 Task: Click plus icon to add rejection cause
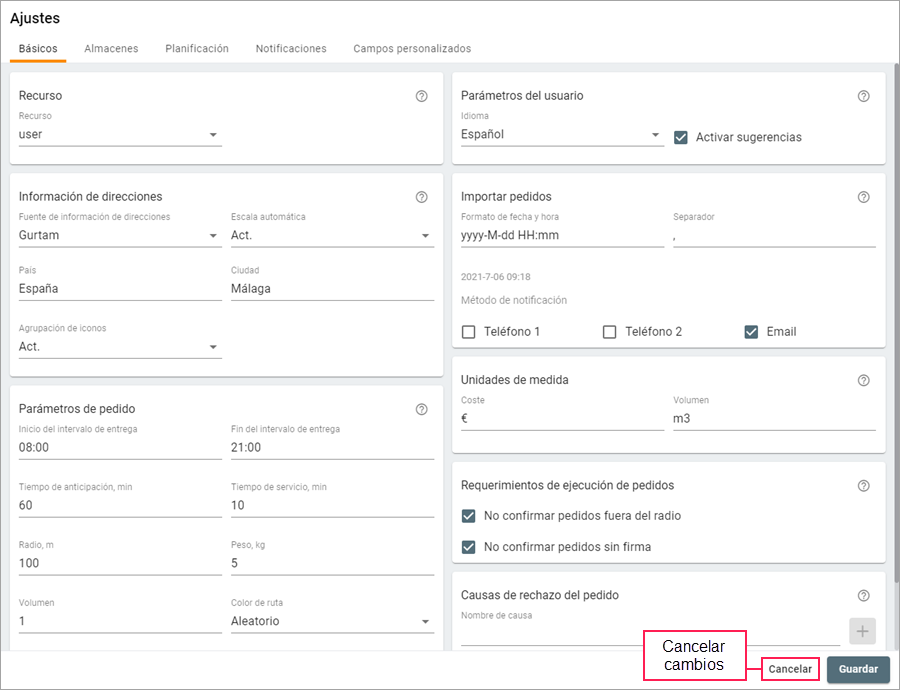[x=862, y=631]
